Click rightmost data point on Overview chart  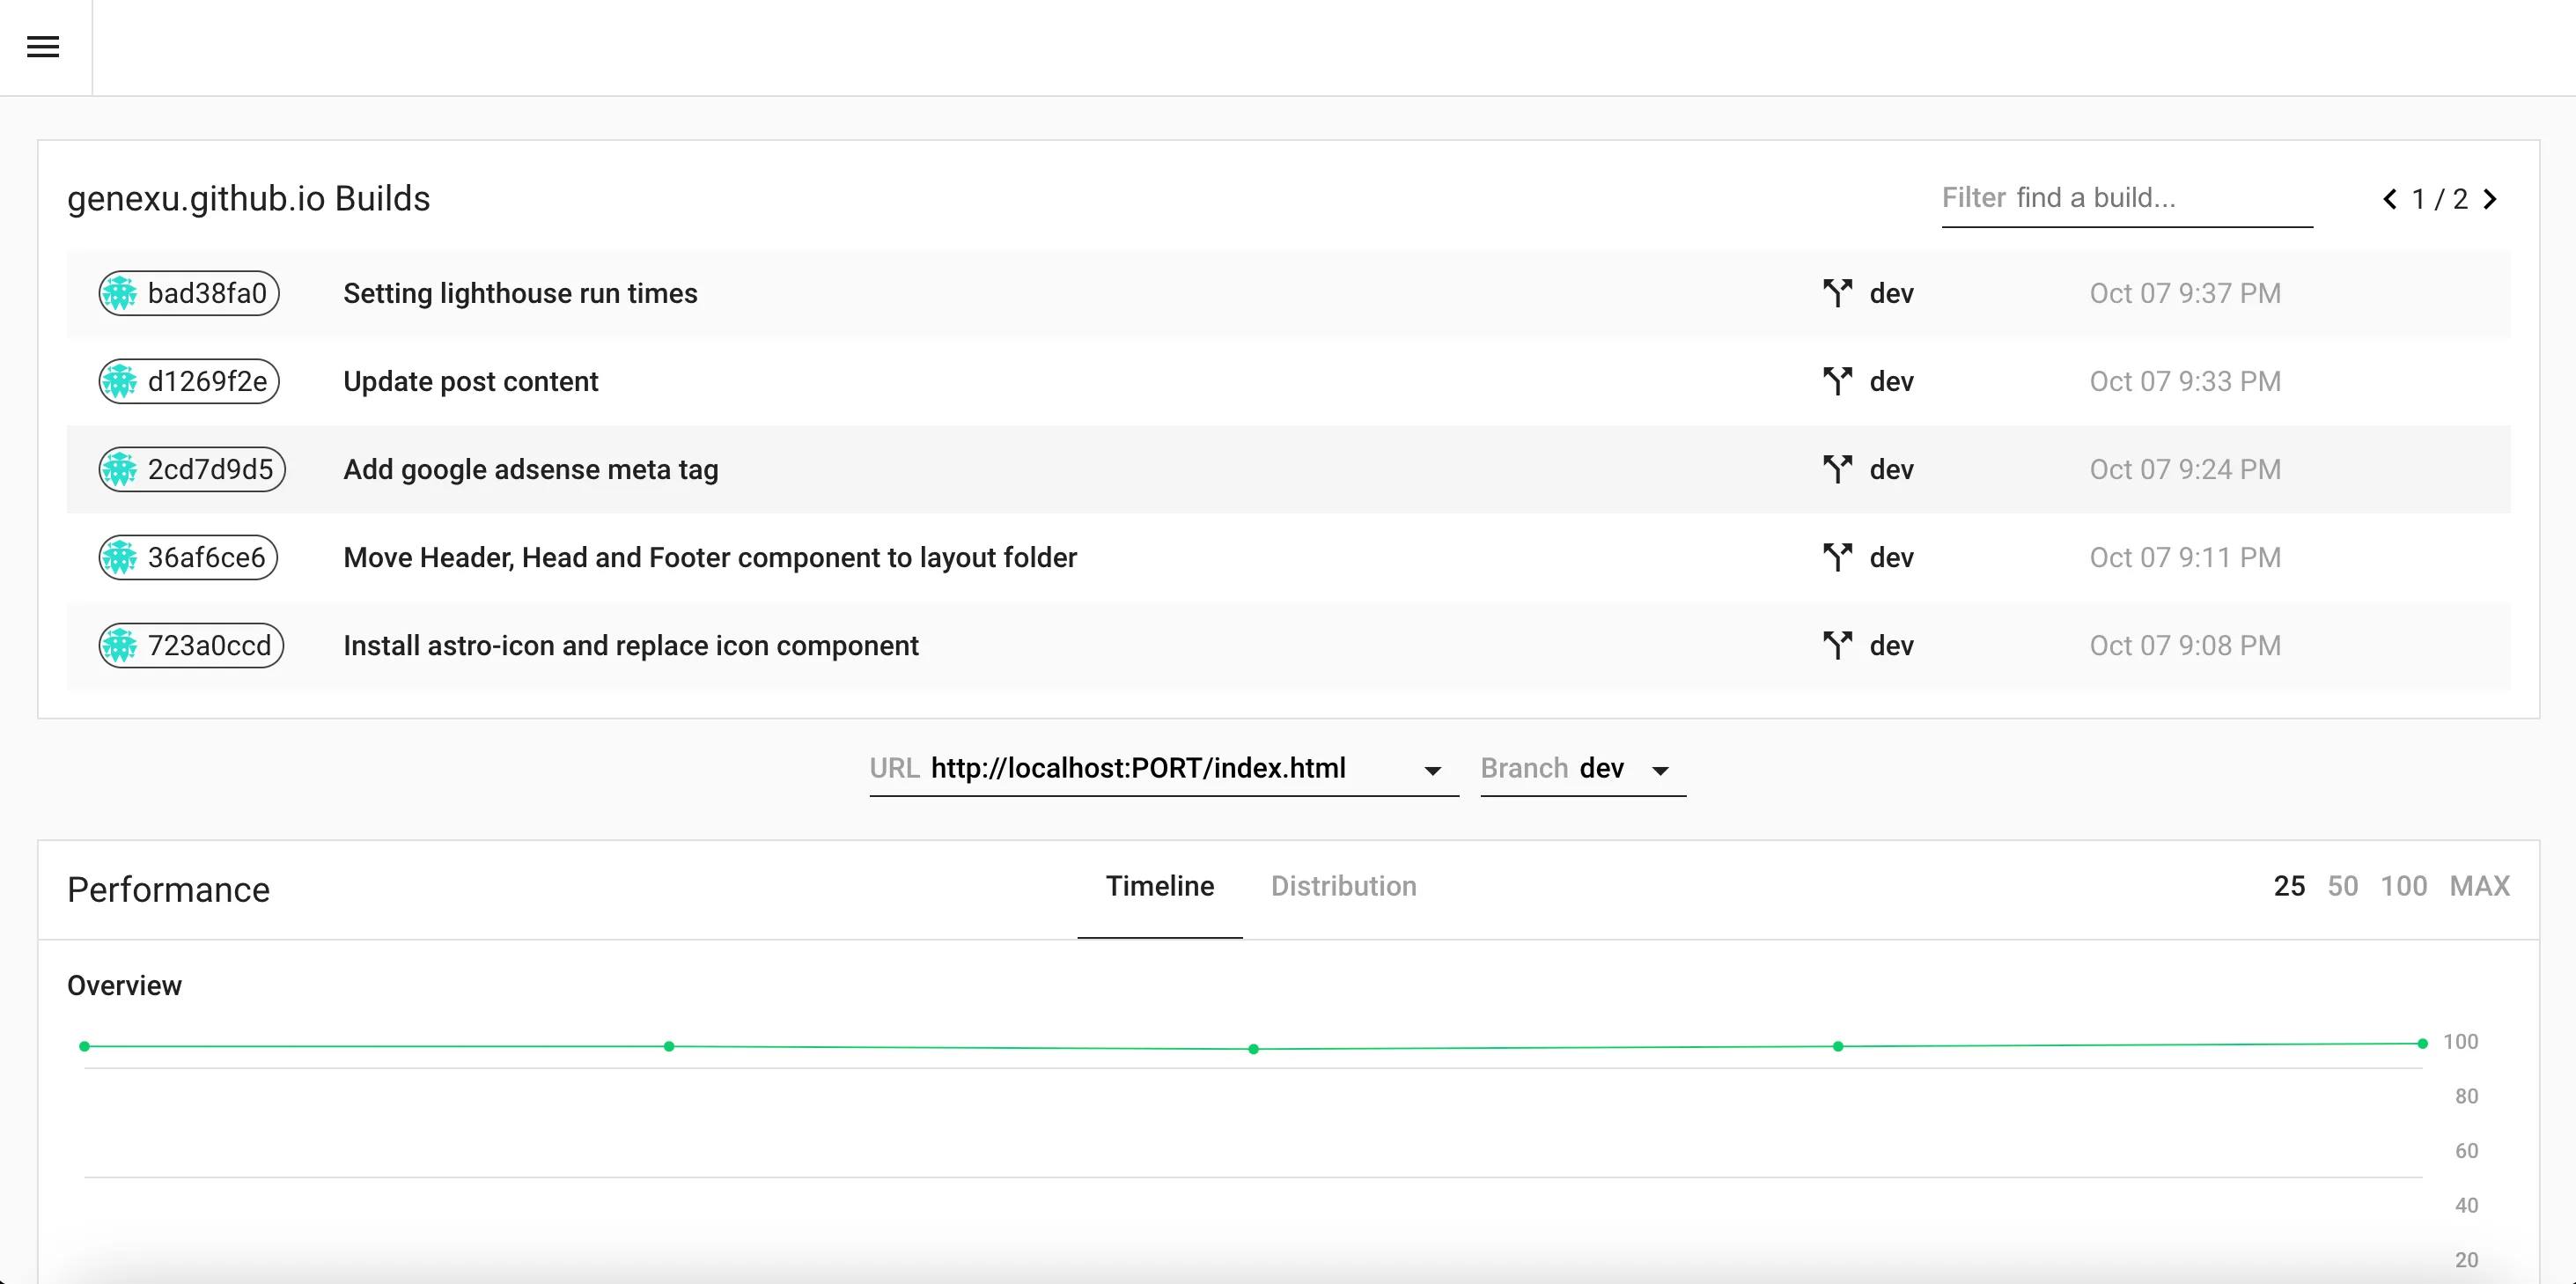tap(2422, 1043)
